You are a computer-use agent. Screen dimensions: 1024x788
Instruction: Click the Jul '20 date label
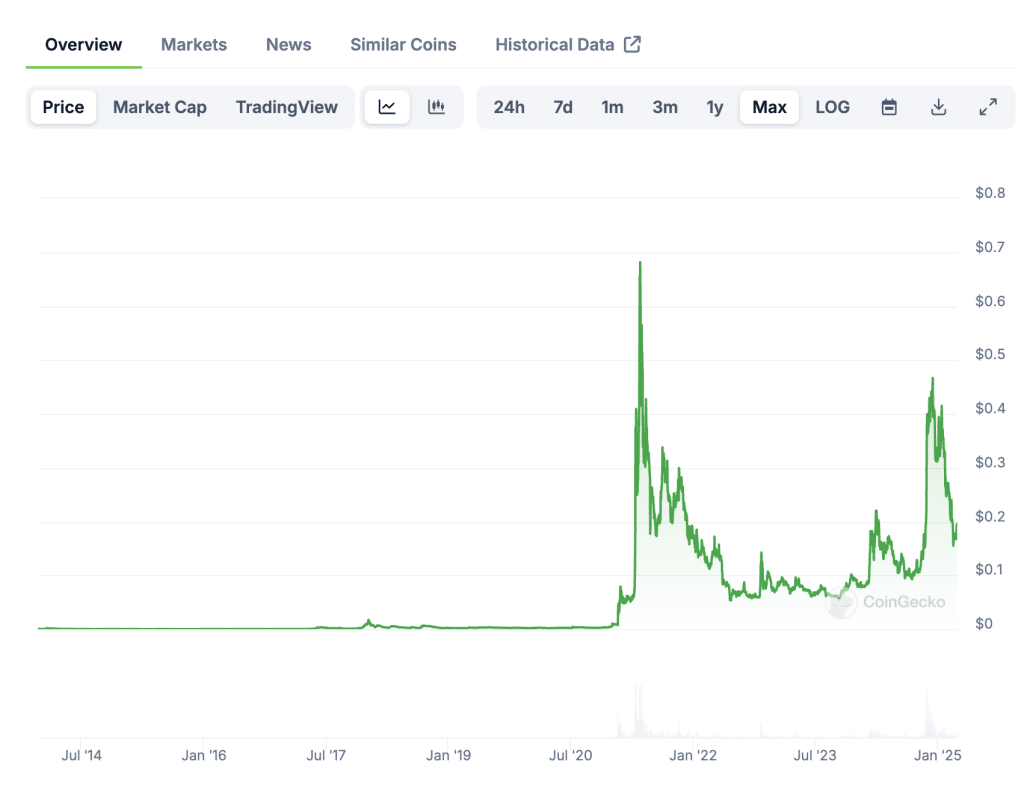[571, 755]
